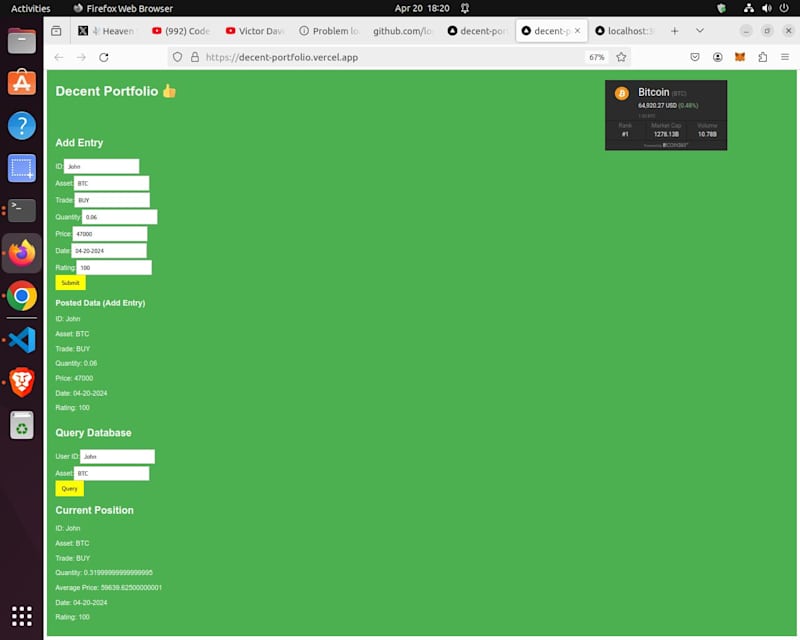This screenshot has width=800, height=640.
Task: Open Help icon in dock
Action: click(x=21, y=126)
